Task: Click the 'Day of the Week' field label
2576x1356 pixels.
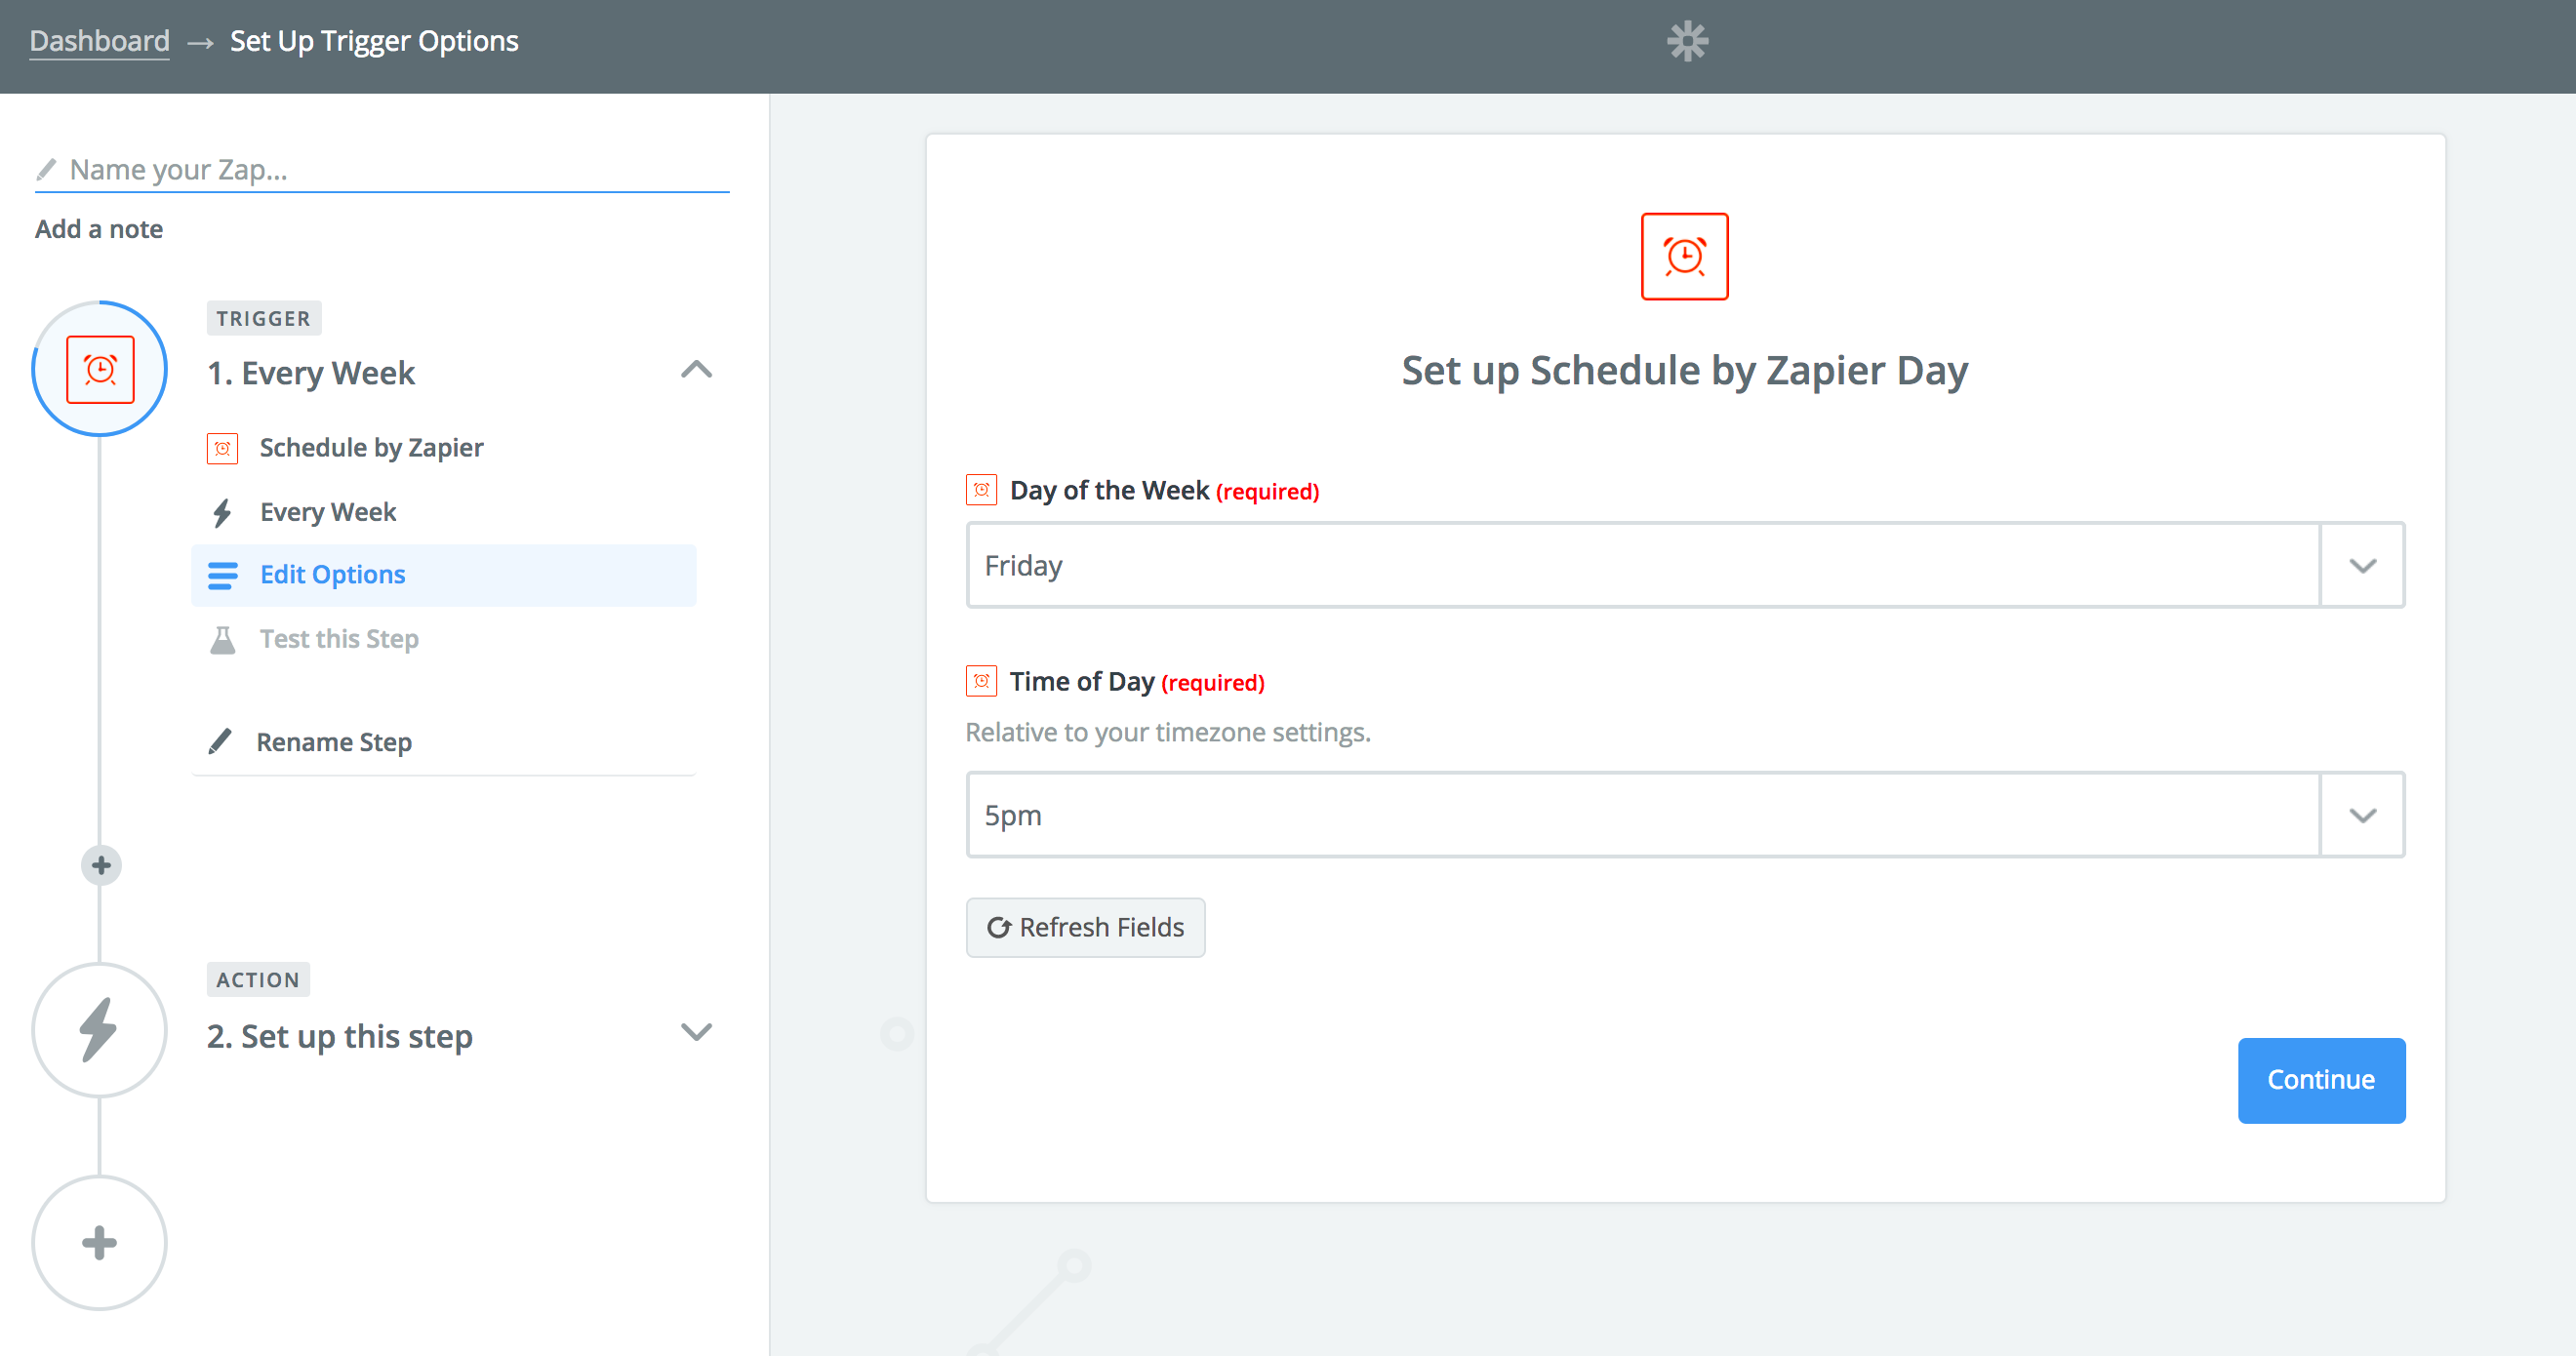Action: coord(1109,490)
